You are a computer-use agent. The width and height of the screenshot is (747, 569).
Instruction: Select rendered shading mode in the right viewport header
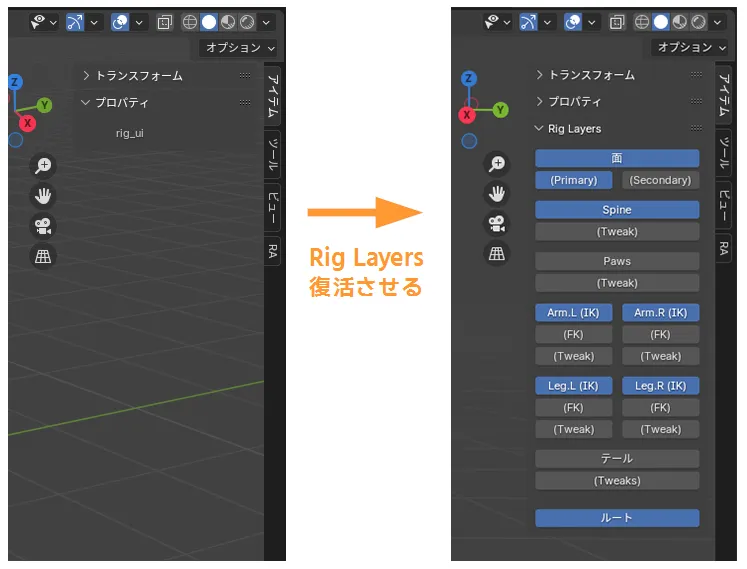[699, 21]
